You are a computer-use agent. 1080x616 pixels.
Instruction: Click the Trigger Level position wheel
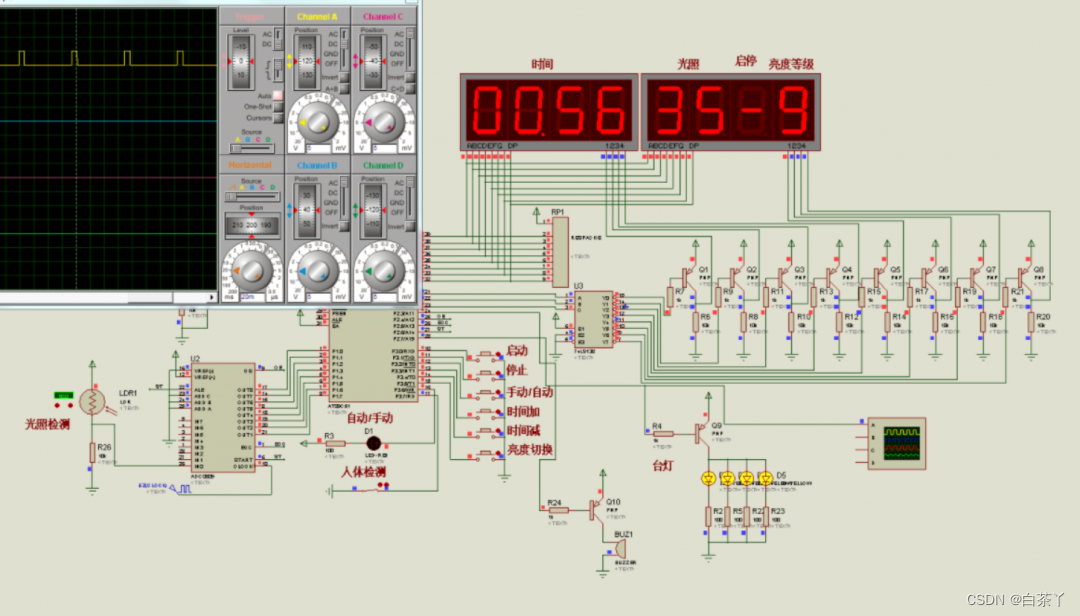241,61
